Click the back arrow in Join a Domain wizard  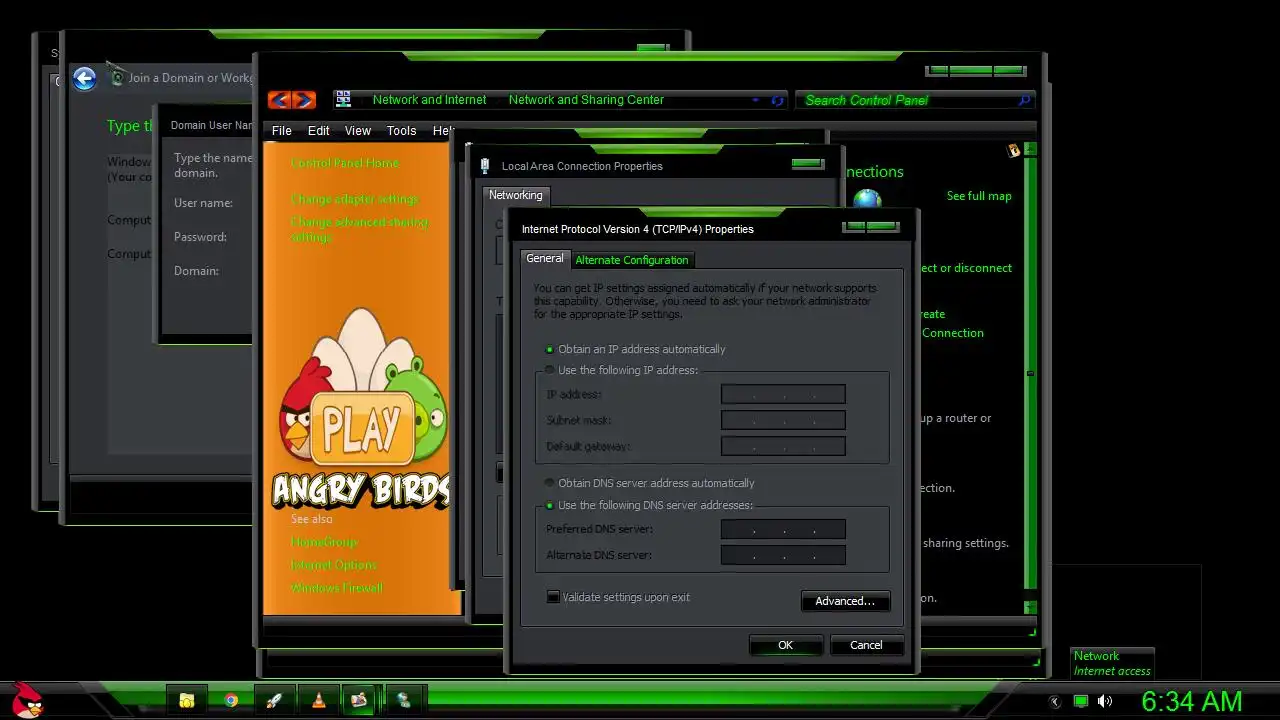(x=85, y=78)
